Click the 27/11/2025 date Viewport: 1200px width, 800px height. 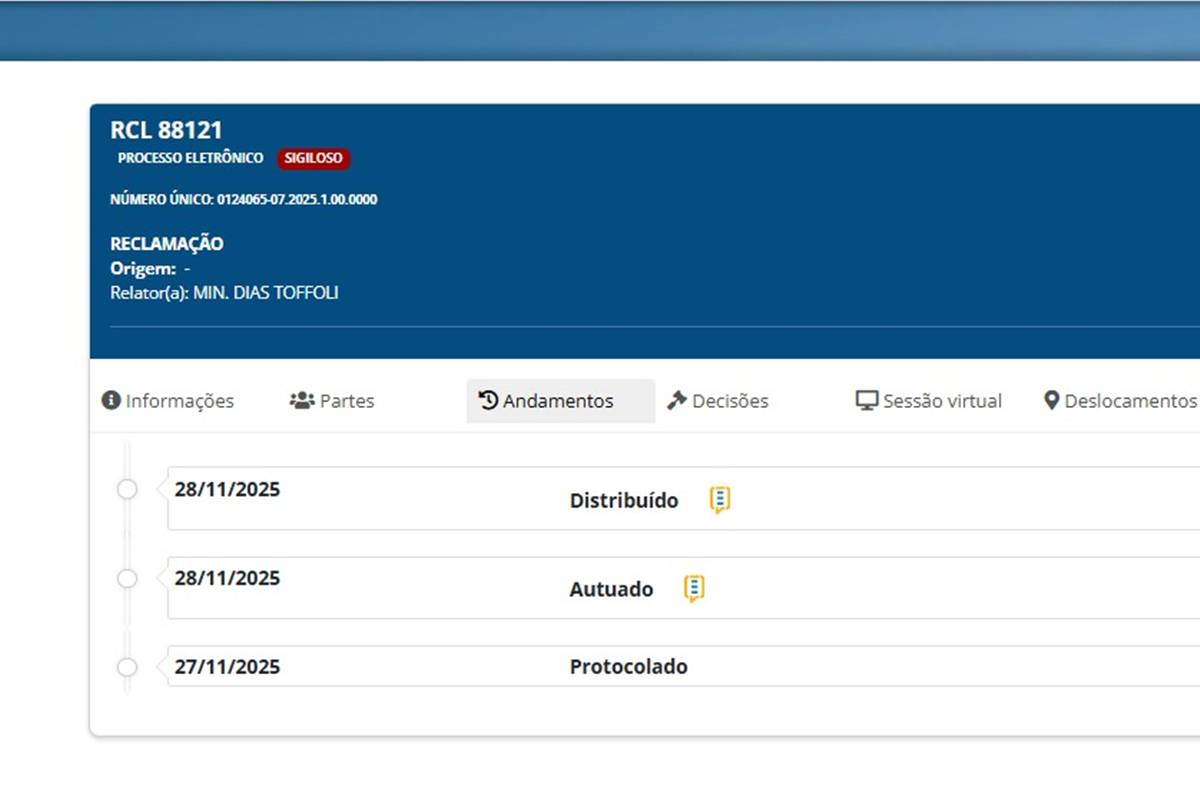(227, 667)
